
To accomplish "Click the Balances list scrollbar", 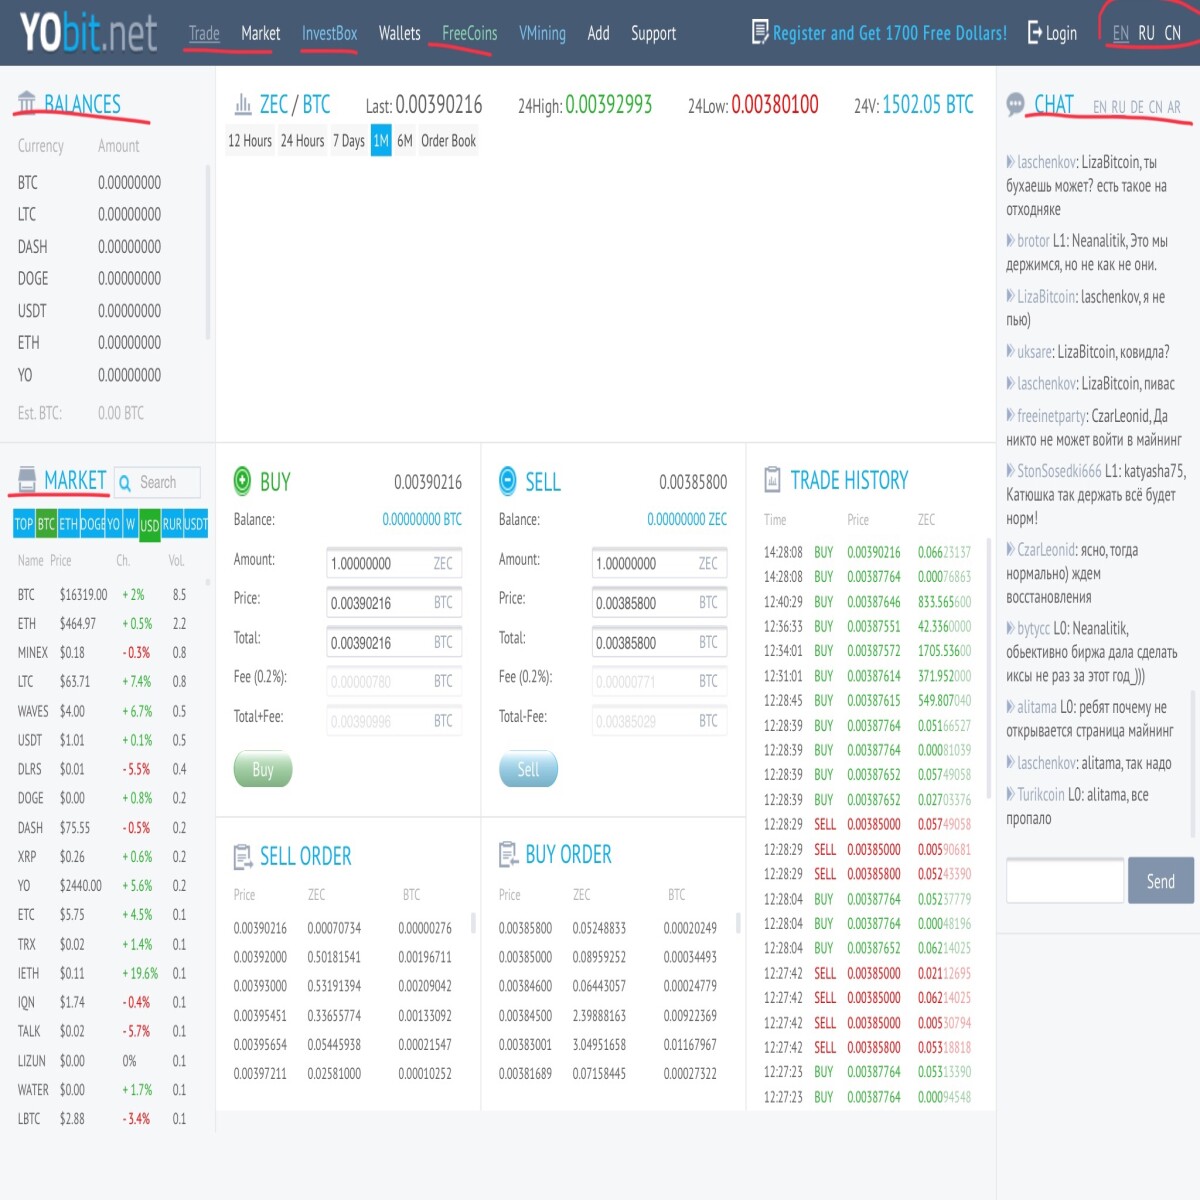I will tap(208, 253).
